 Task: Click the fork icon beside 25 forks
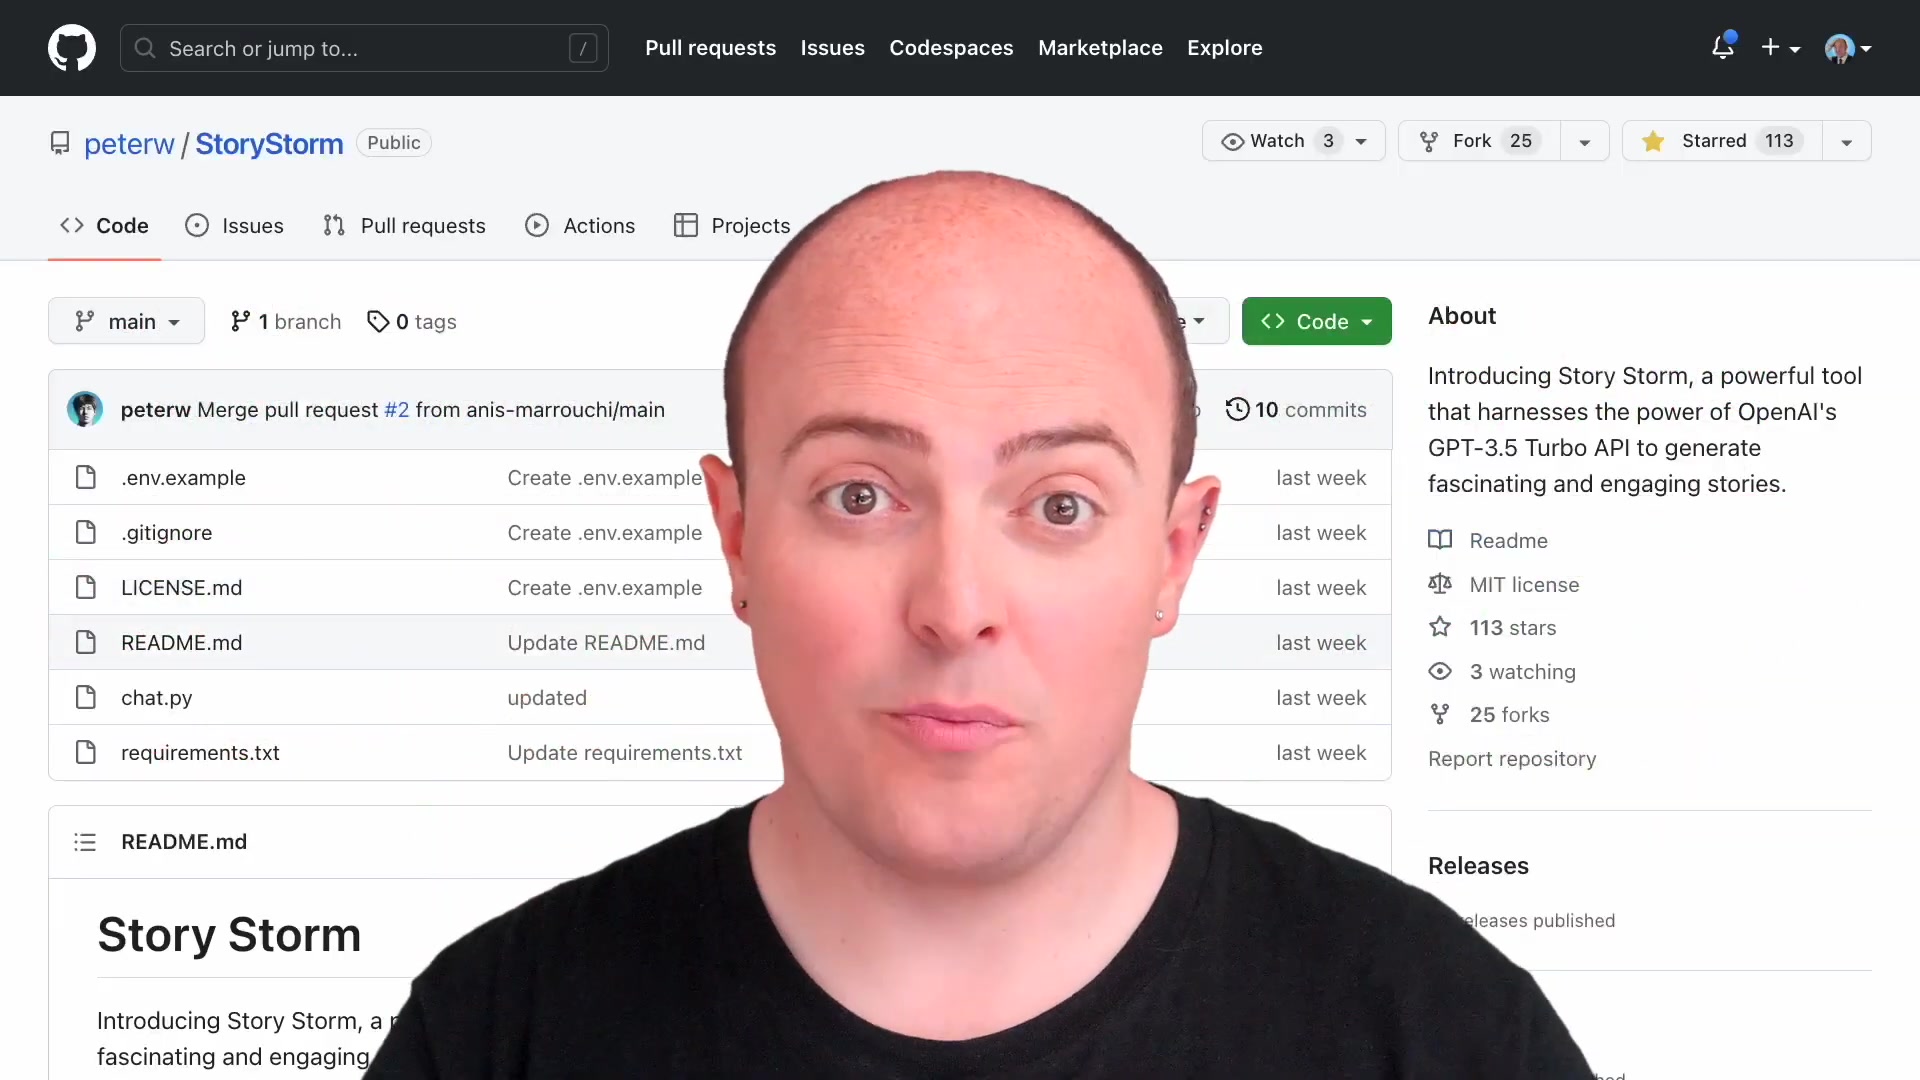pos(1440,714)
